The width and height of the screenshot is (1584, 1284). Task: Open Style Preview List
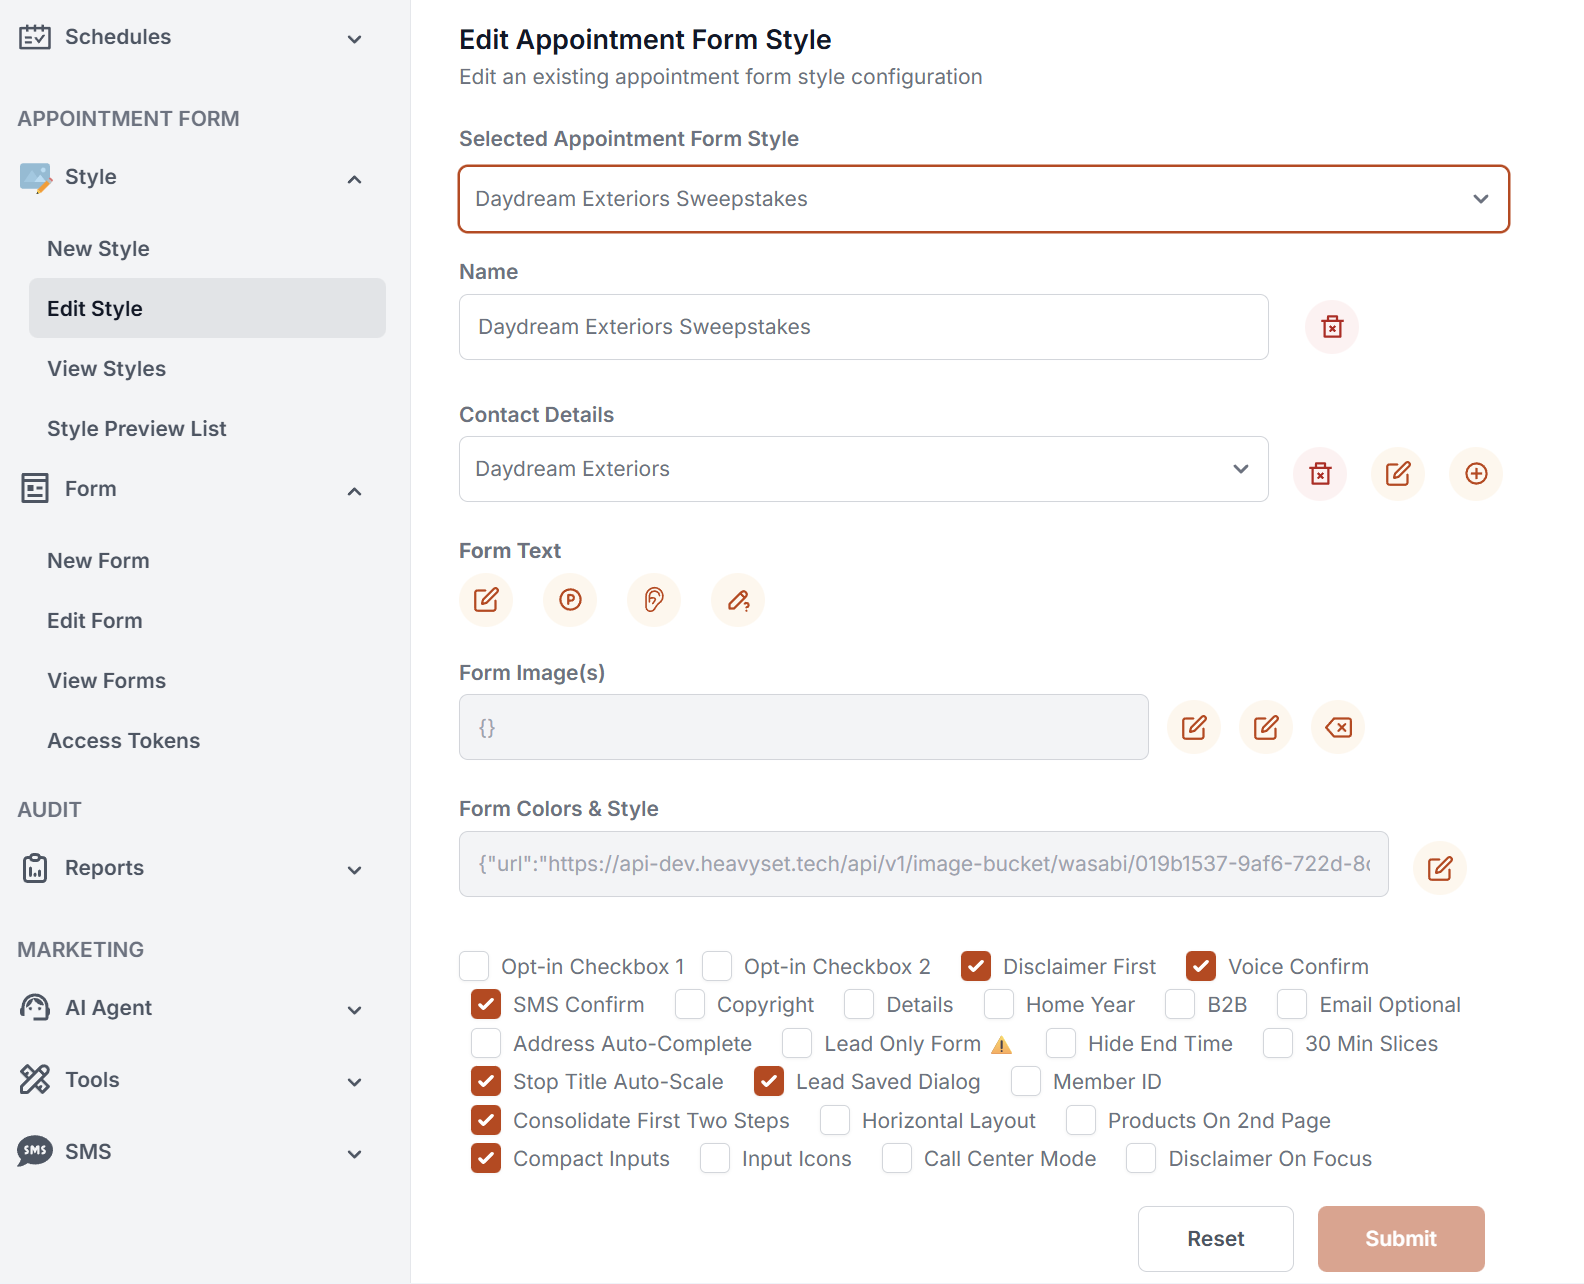(207, 428)
